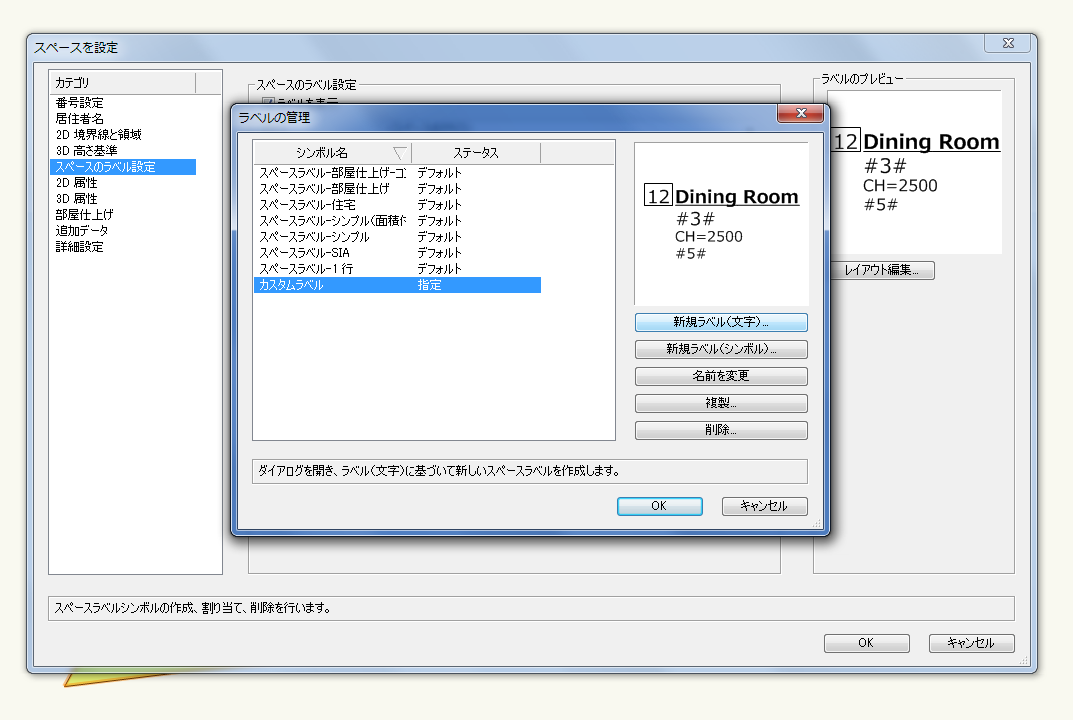This screenshot has height=720, width=1073.
Task: Choose 部屋仕上げ in the category list
Action: pos(84,215)
